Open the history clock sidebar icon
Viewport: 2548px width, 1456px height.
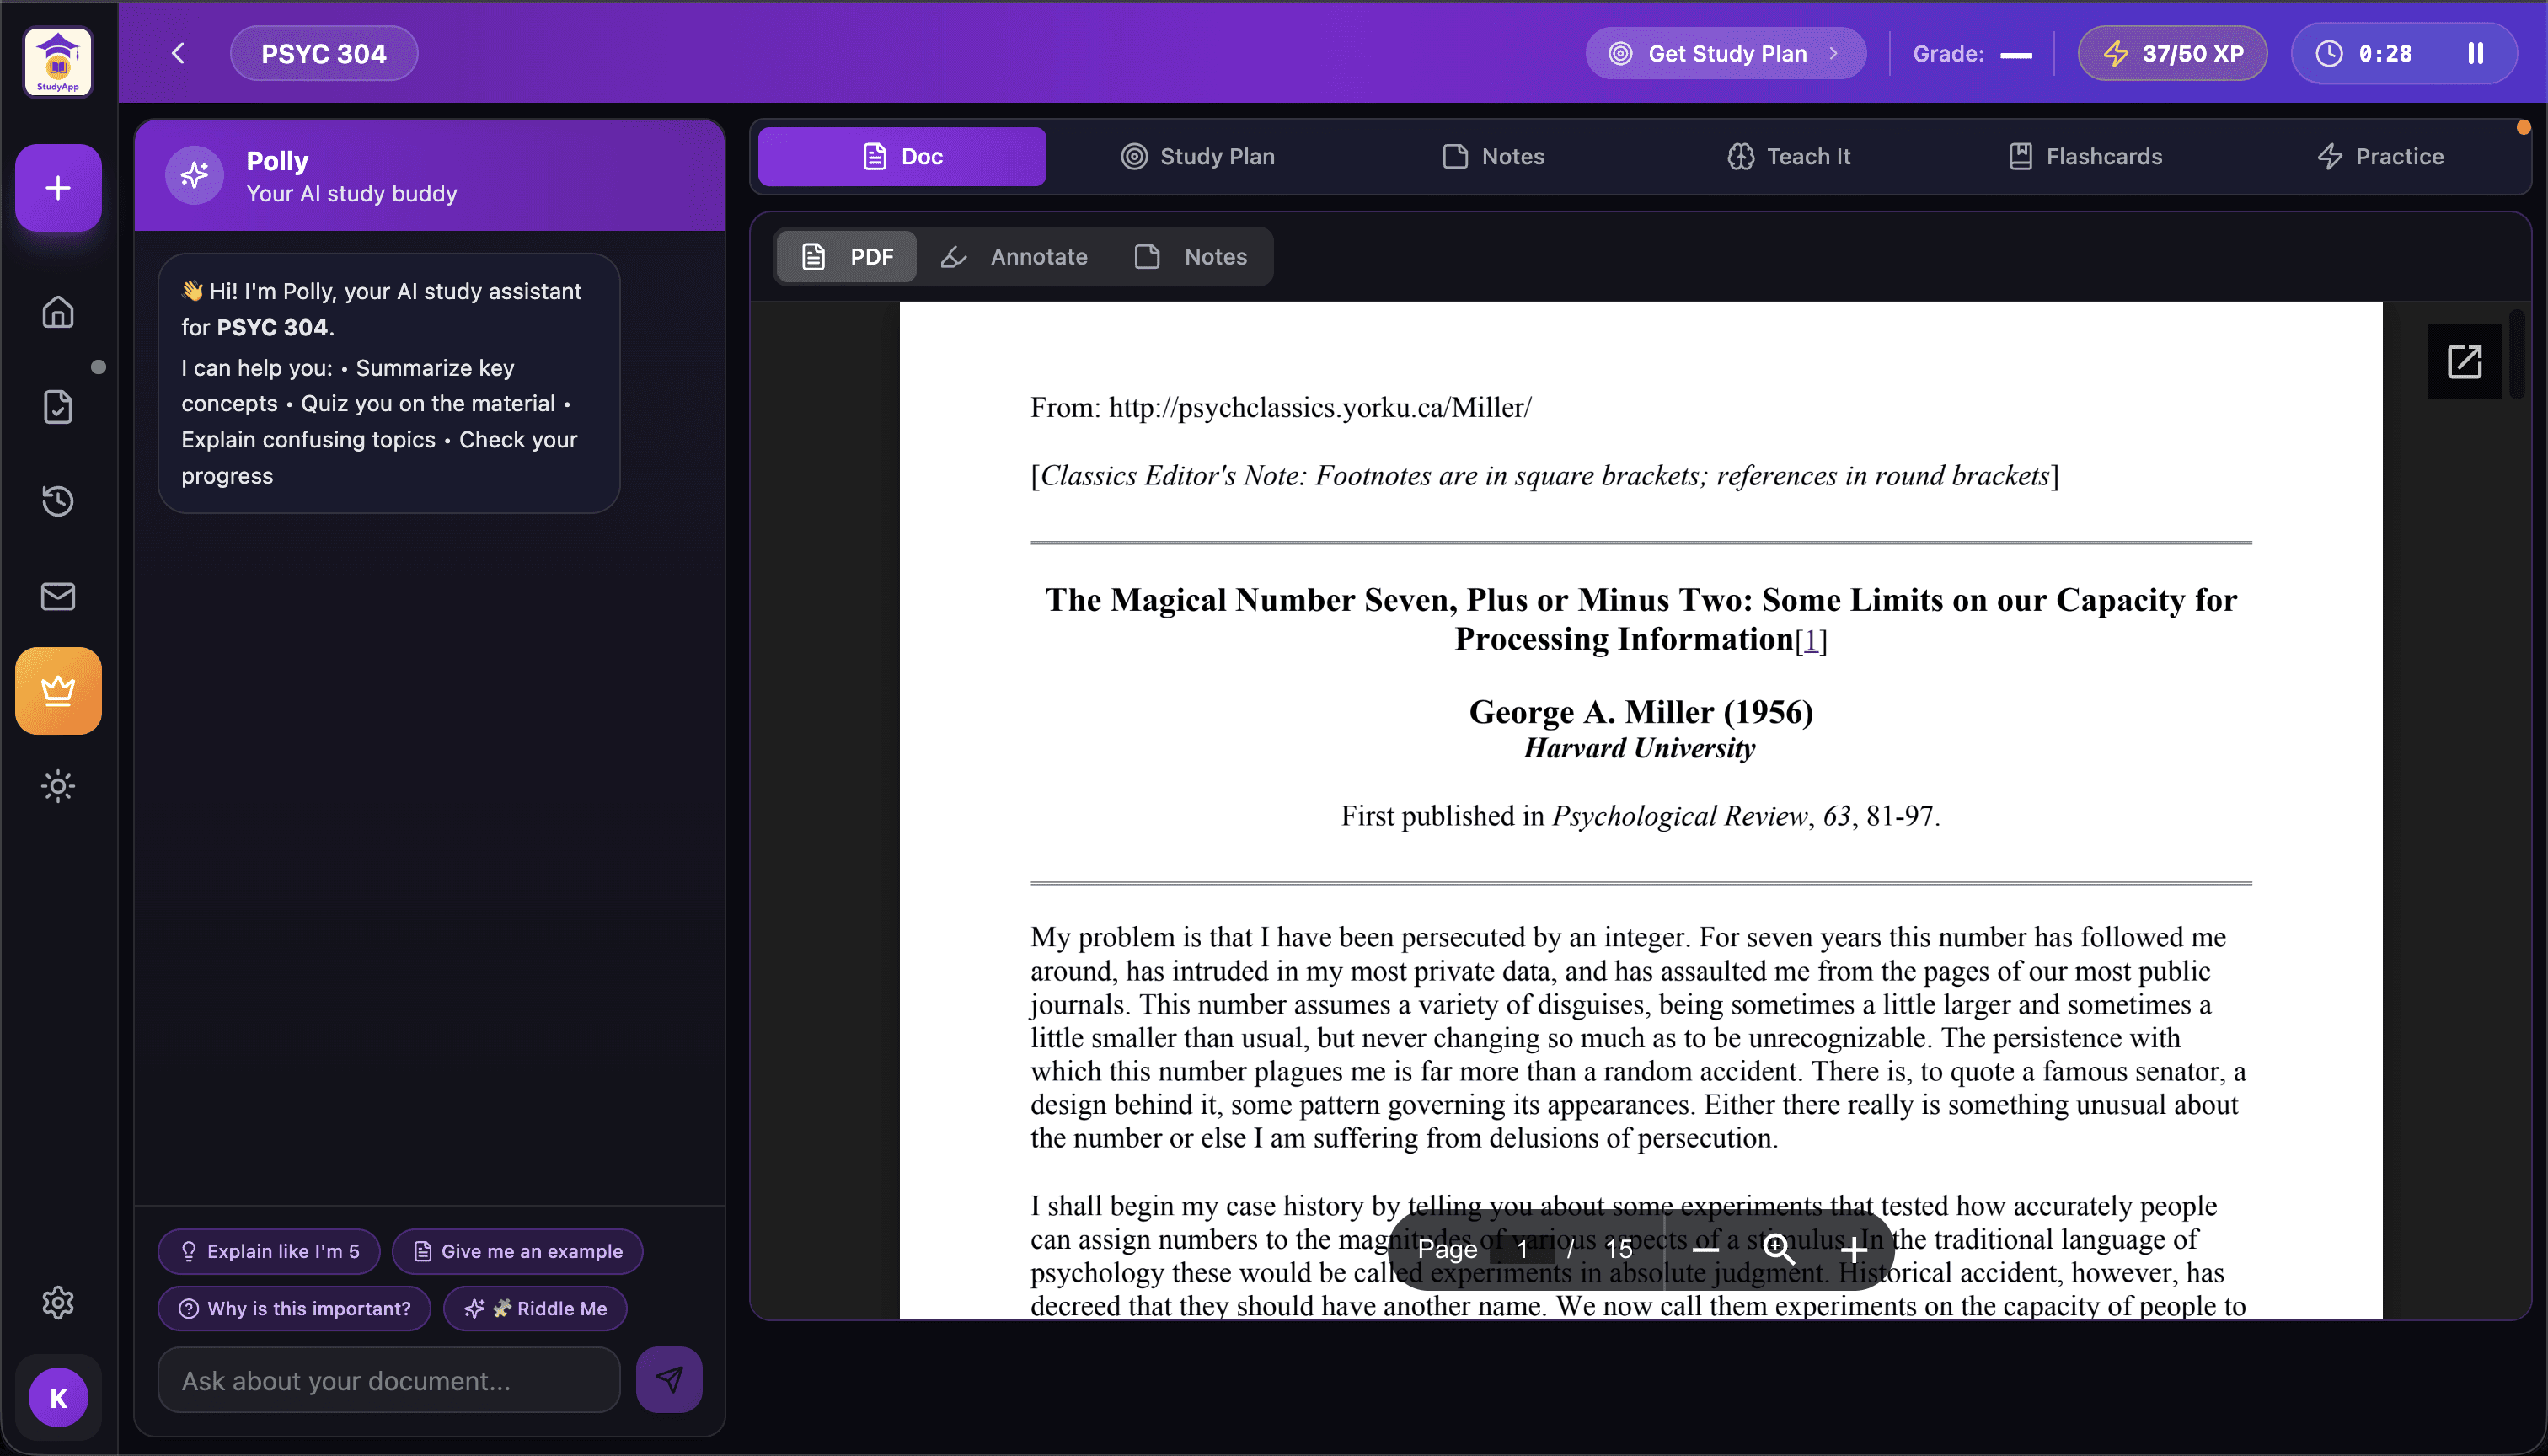(x=58, y=501)
